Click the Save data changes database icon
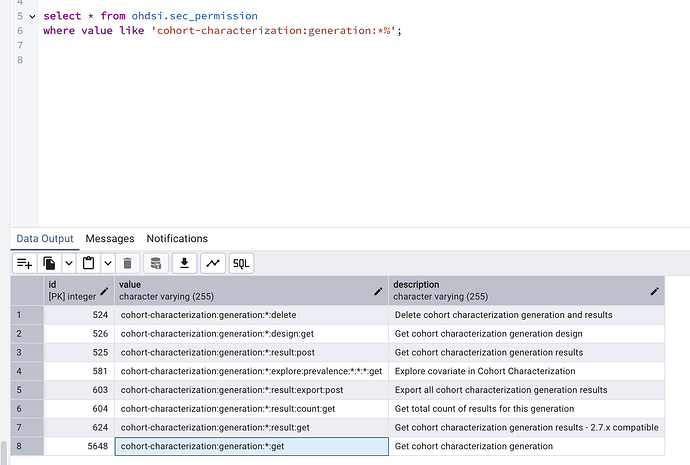 [x=156, y=263]
